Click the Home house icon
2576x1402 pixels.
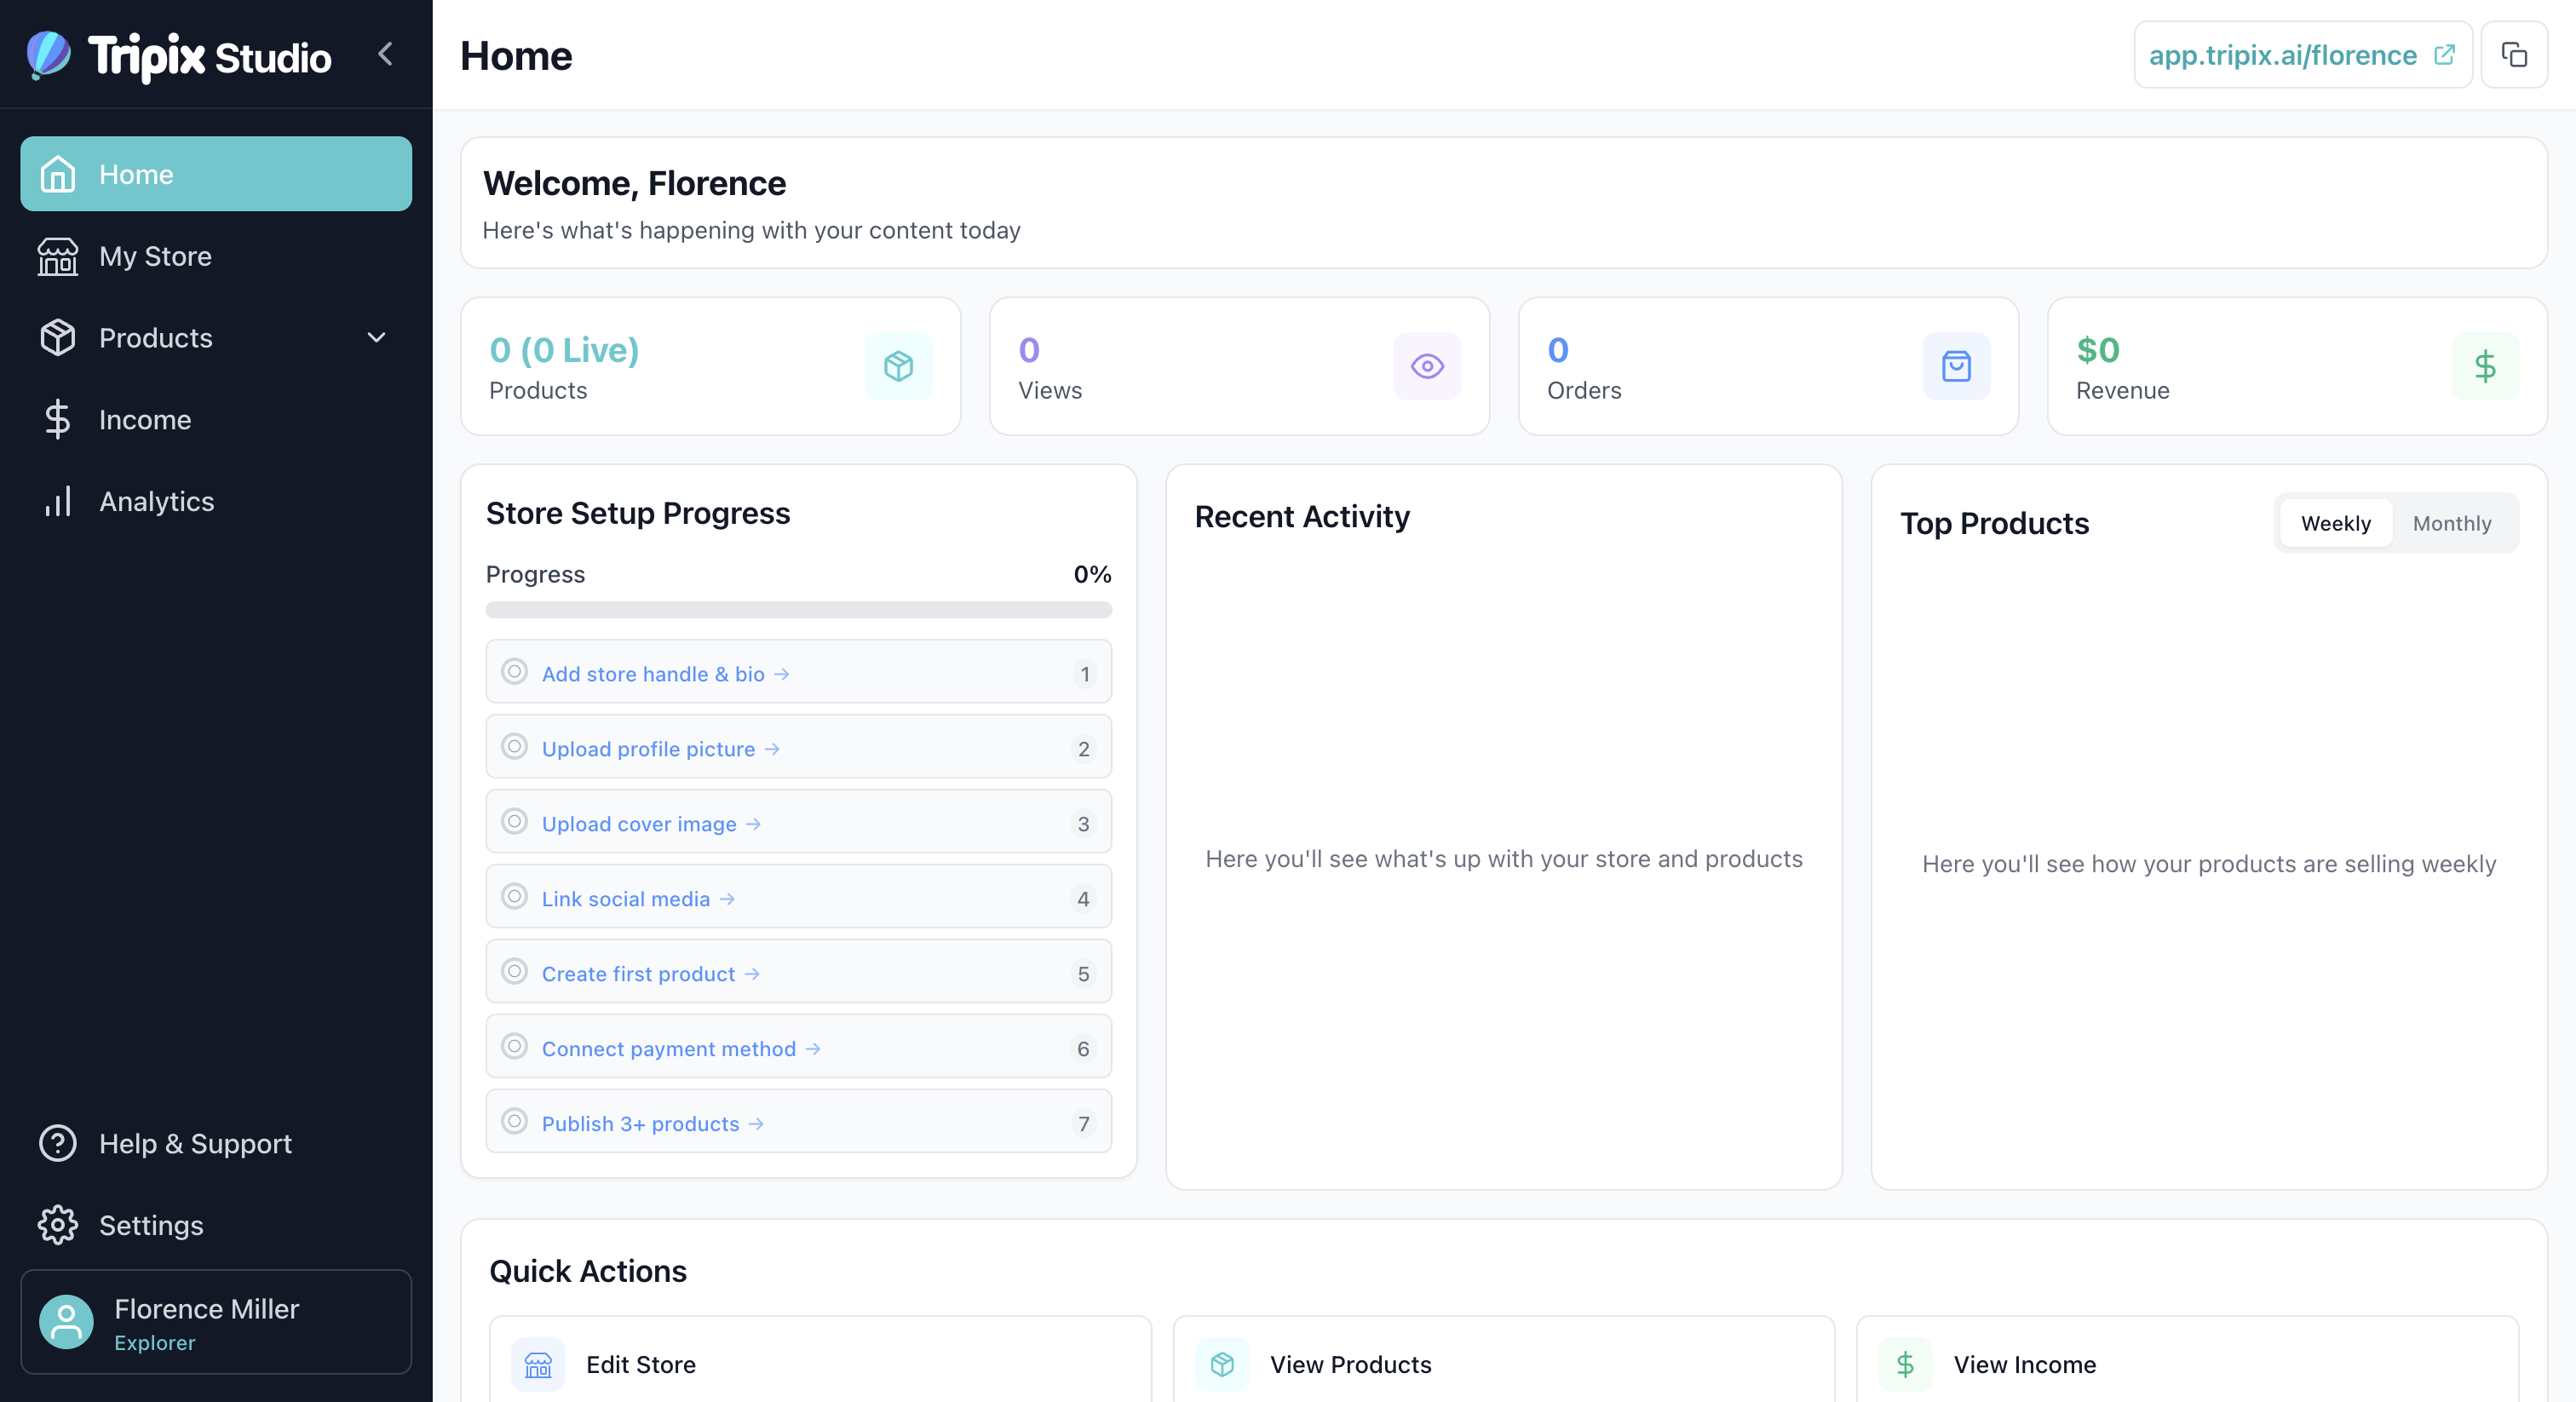tap(58, 174)
